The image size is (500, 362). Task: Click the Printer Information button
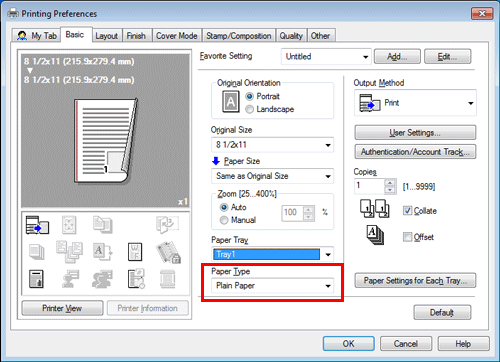(148, 308)
